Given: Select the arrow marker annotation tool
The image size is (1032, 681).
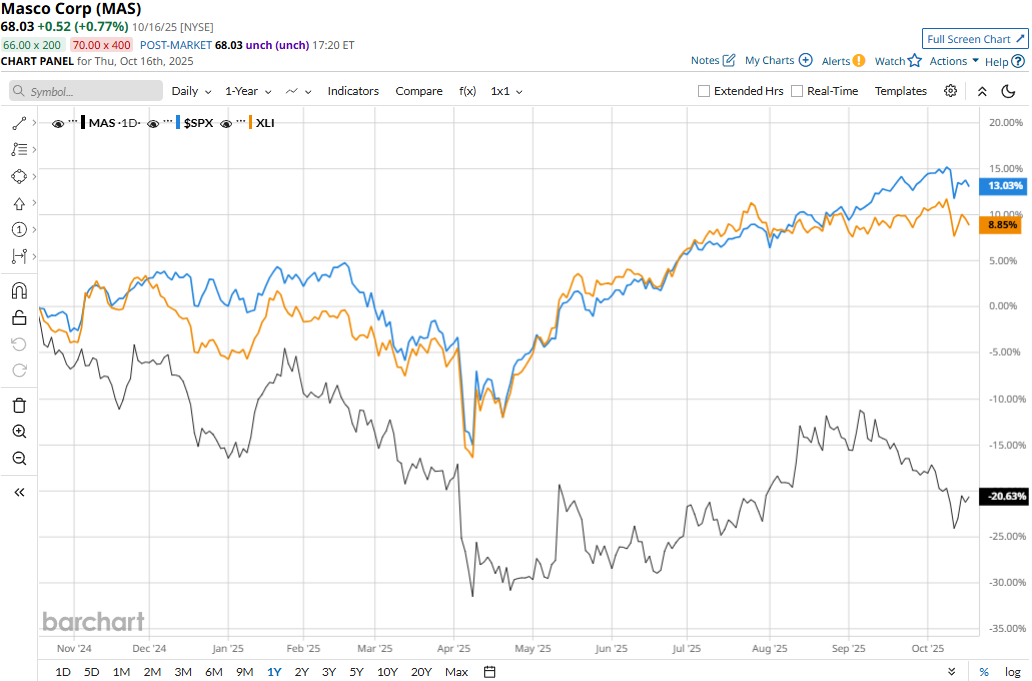Looking at the screenshot, I should (x=19, y=203).
